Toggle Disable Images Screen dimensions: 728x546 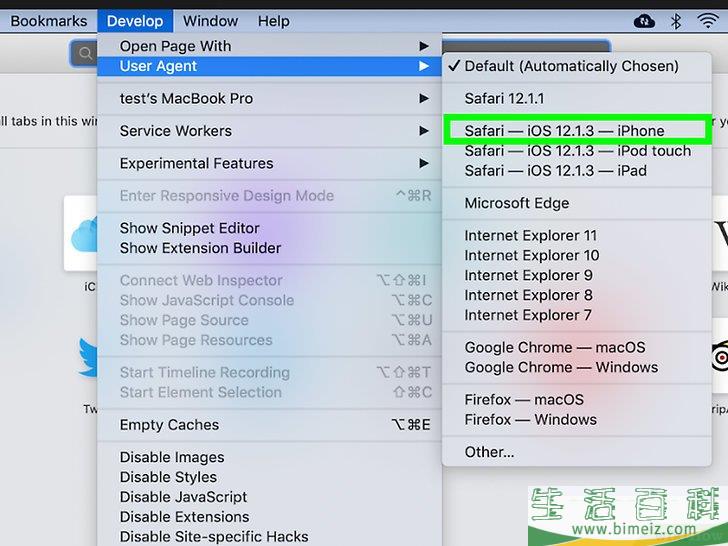pyautogui.click(x=269, y=457)
